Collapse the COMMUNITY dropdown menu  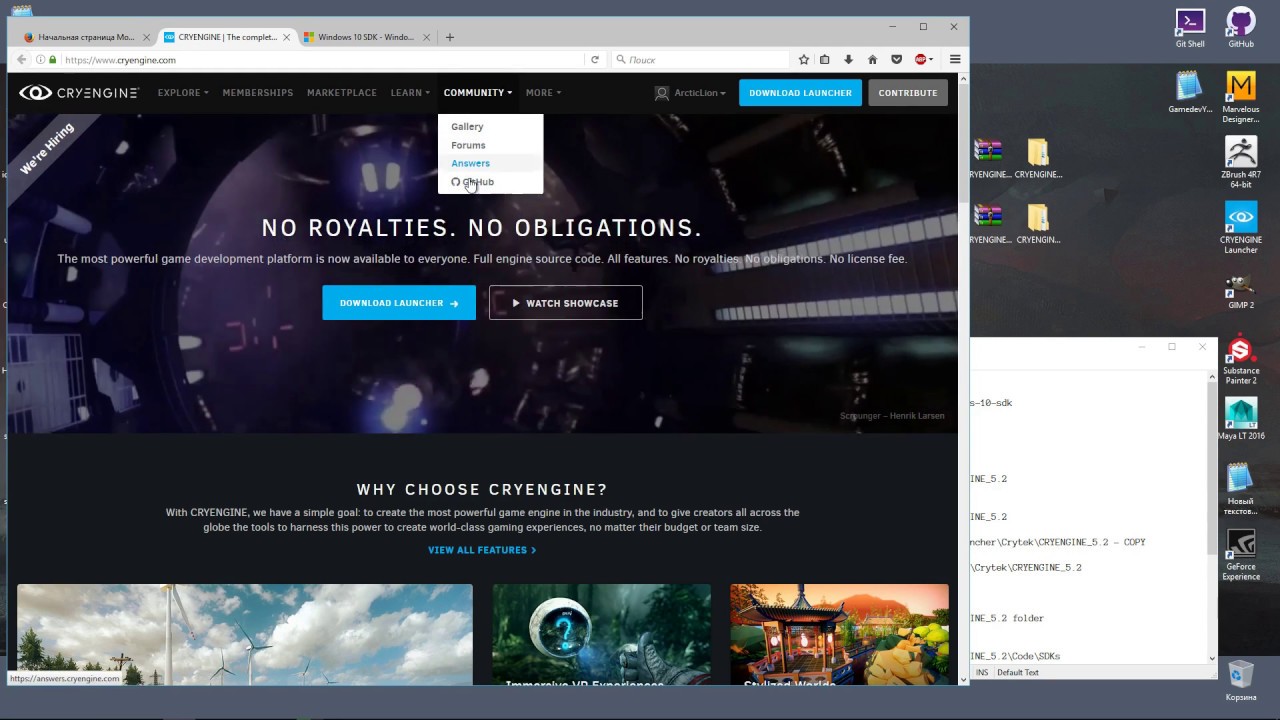coord(478,93)
